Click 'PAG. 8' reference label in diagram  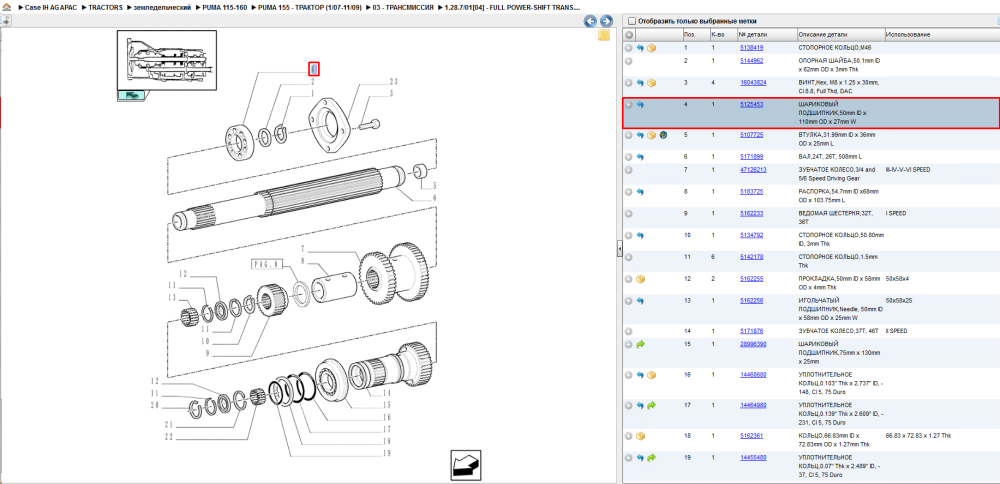pyautogui.click(x=267, y=265)
